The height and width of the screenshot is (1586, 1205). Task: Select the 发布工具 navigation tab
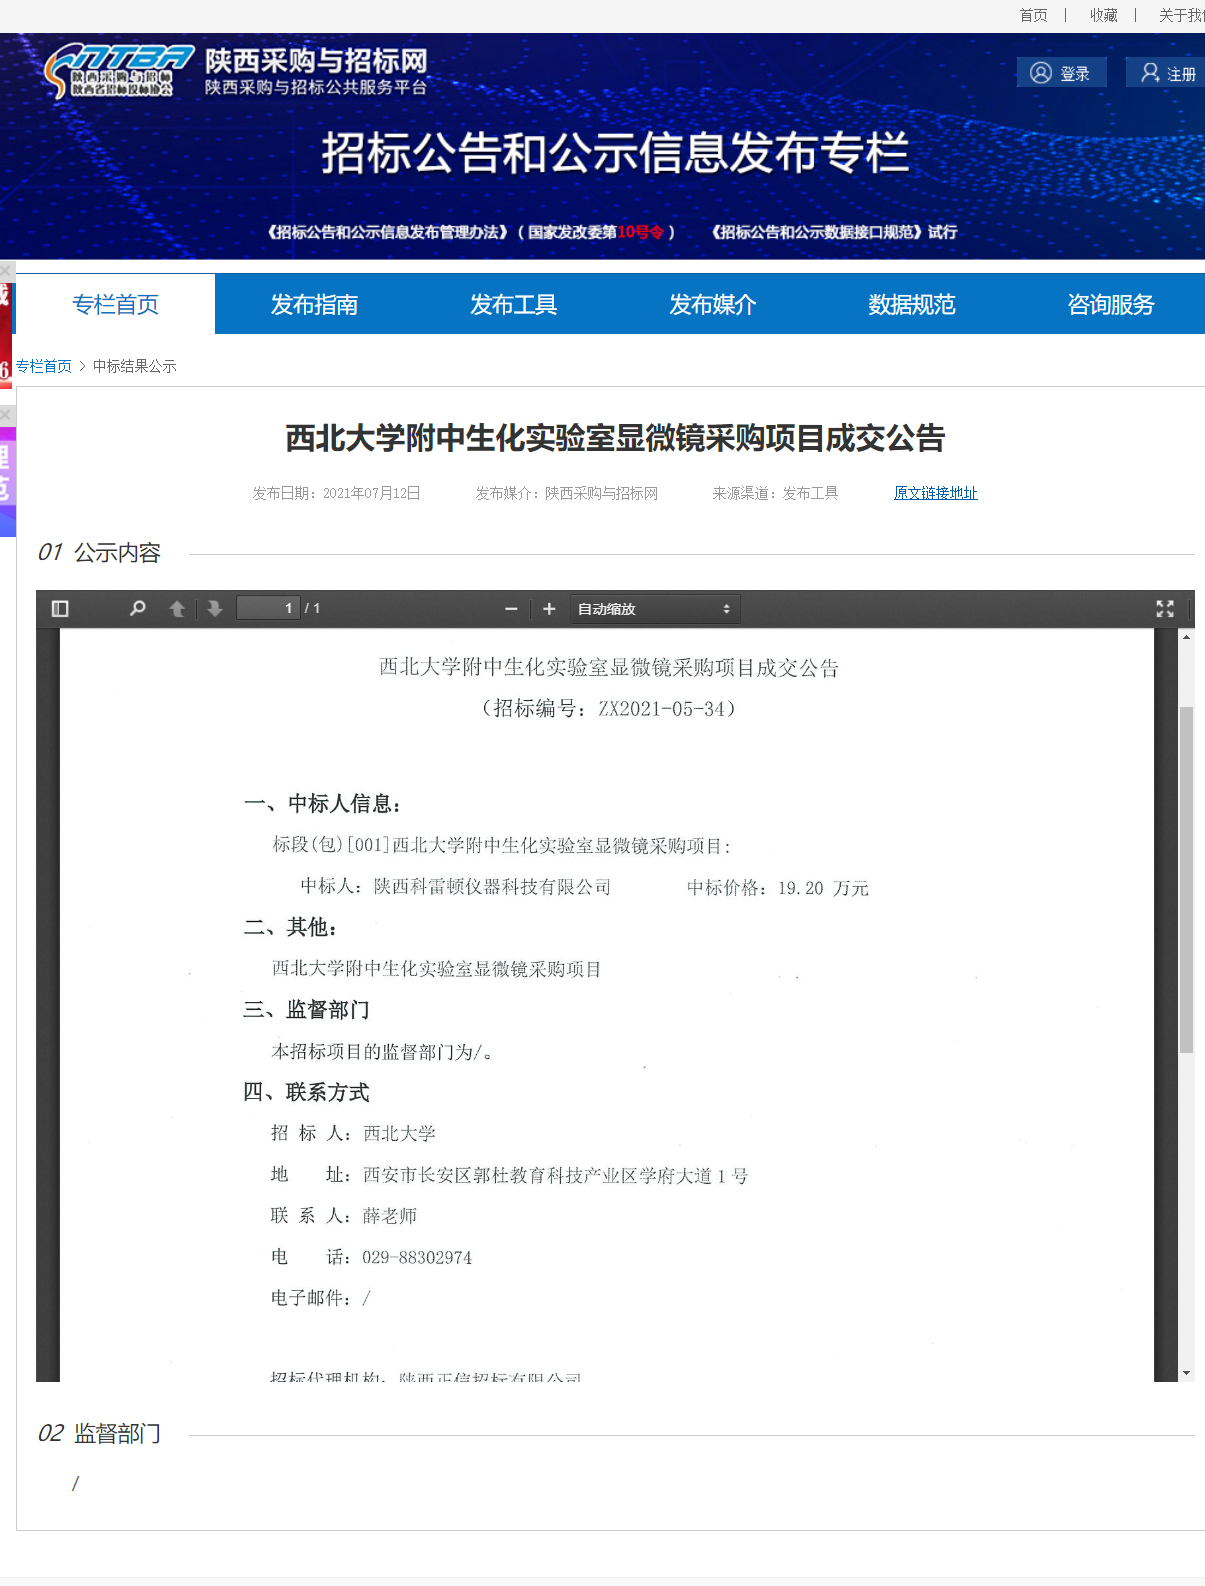pos(513,304)
